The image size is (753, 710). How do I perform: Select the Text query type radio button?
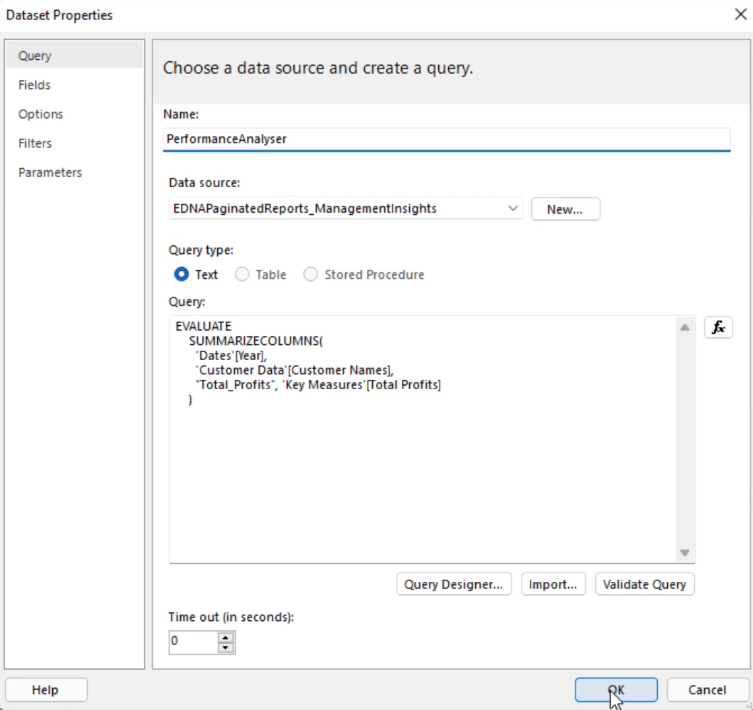point(182,274)
